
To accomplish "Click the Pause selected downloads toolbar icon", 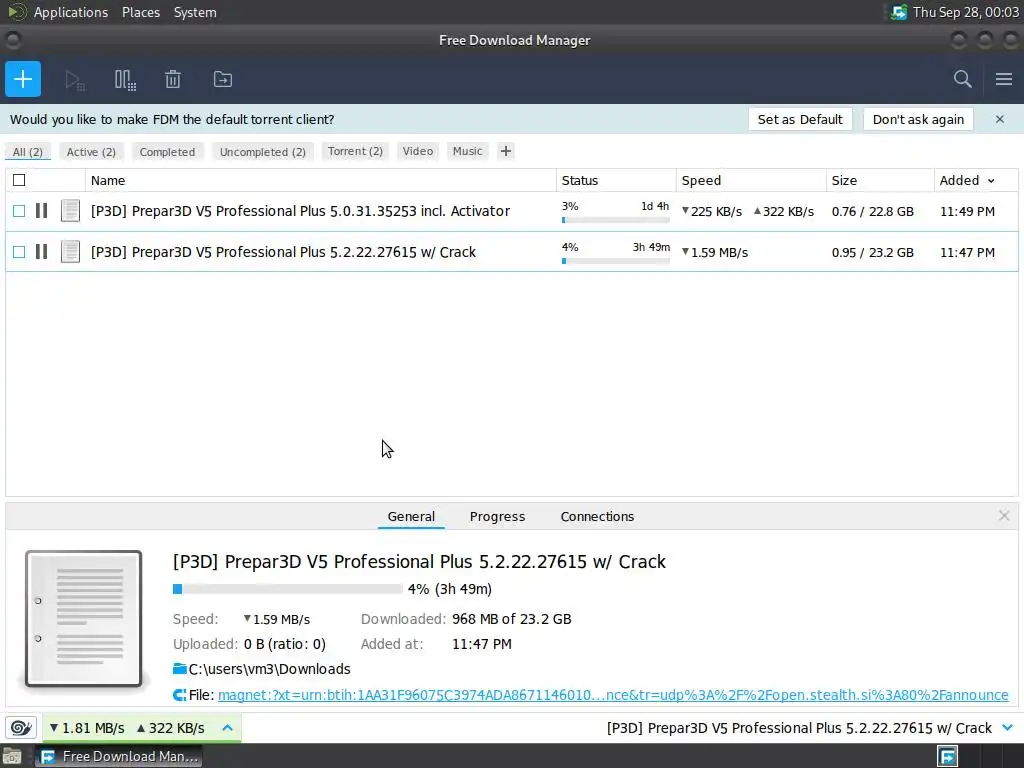I will tap(125, 80).
